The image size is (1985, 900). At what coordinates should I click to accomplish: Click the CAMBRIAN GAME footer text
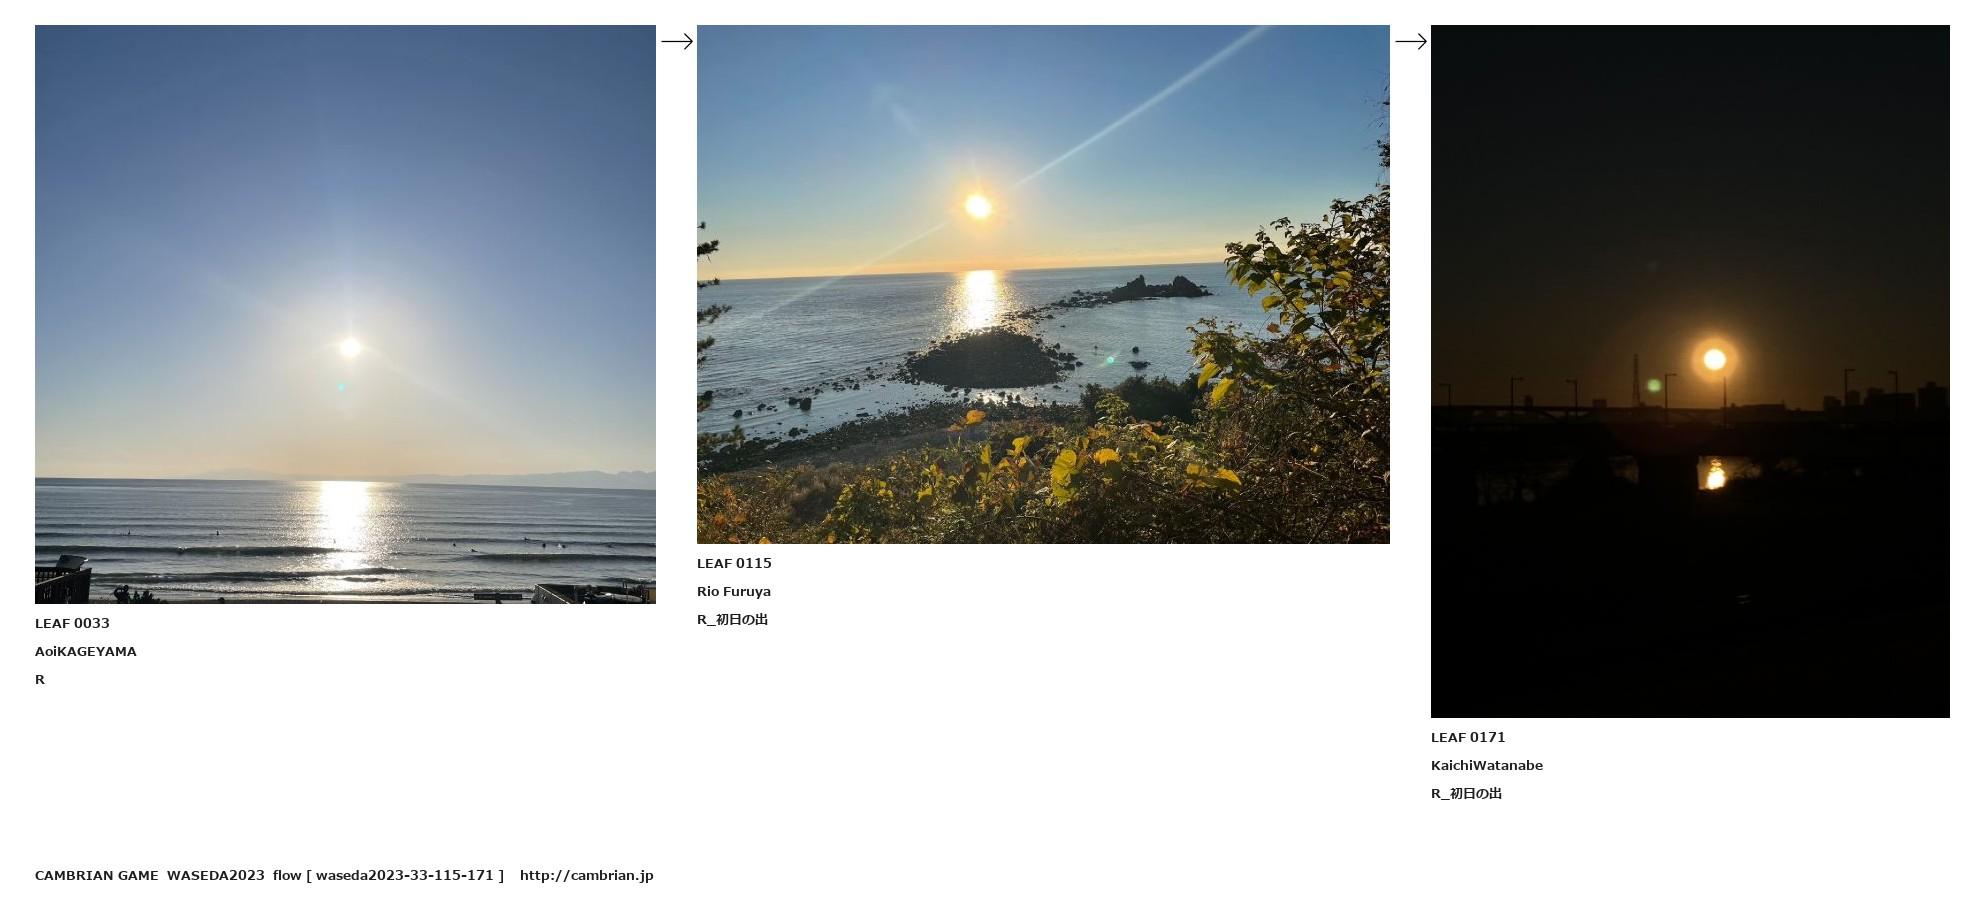pyautogui.click(x=96, y=875)
